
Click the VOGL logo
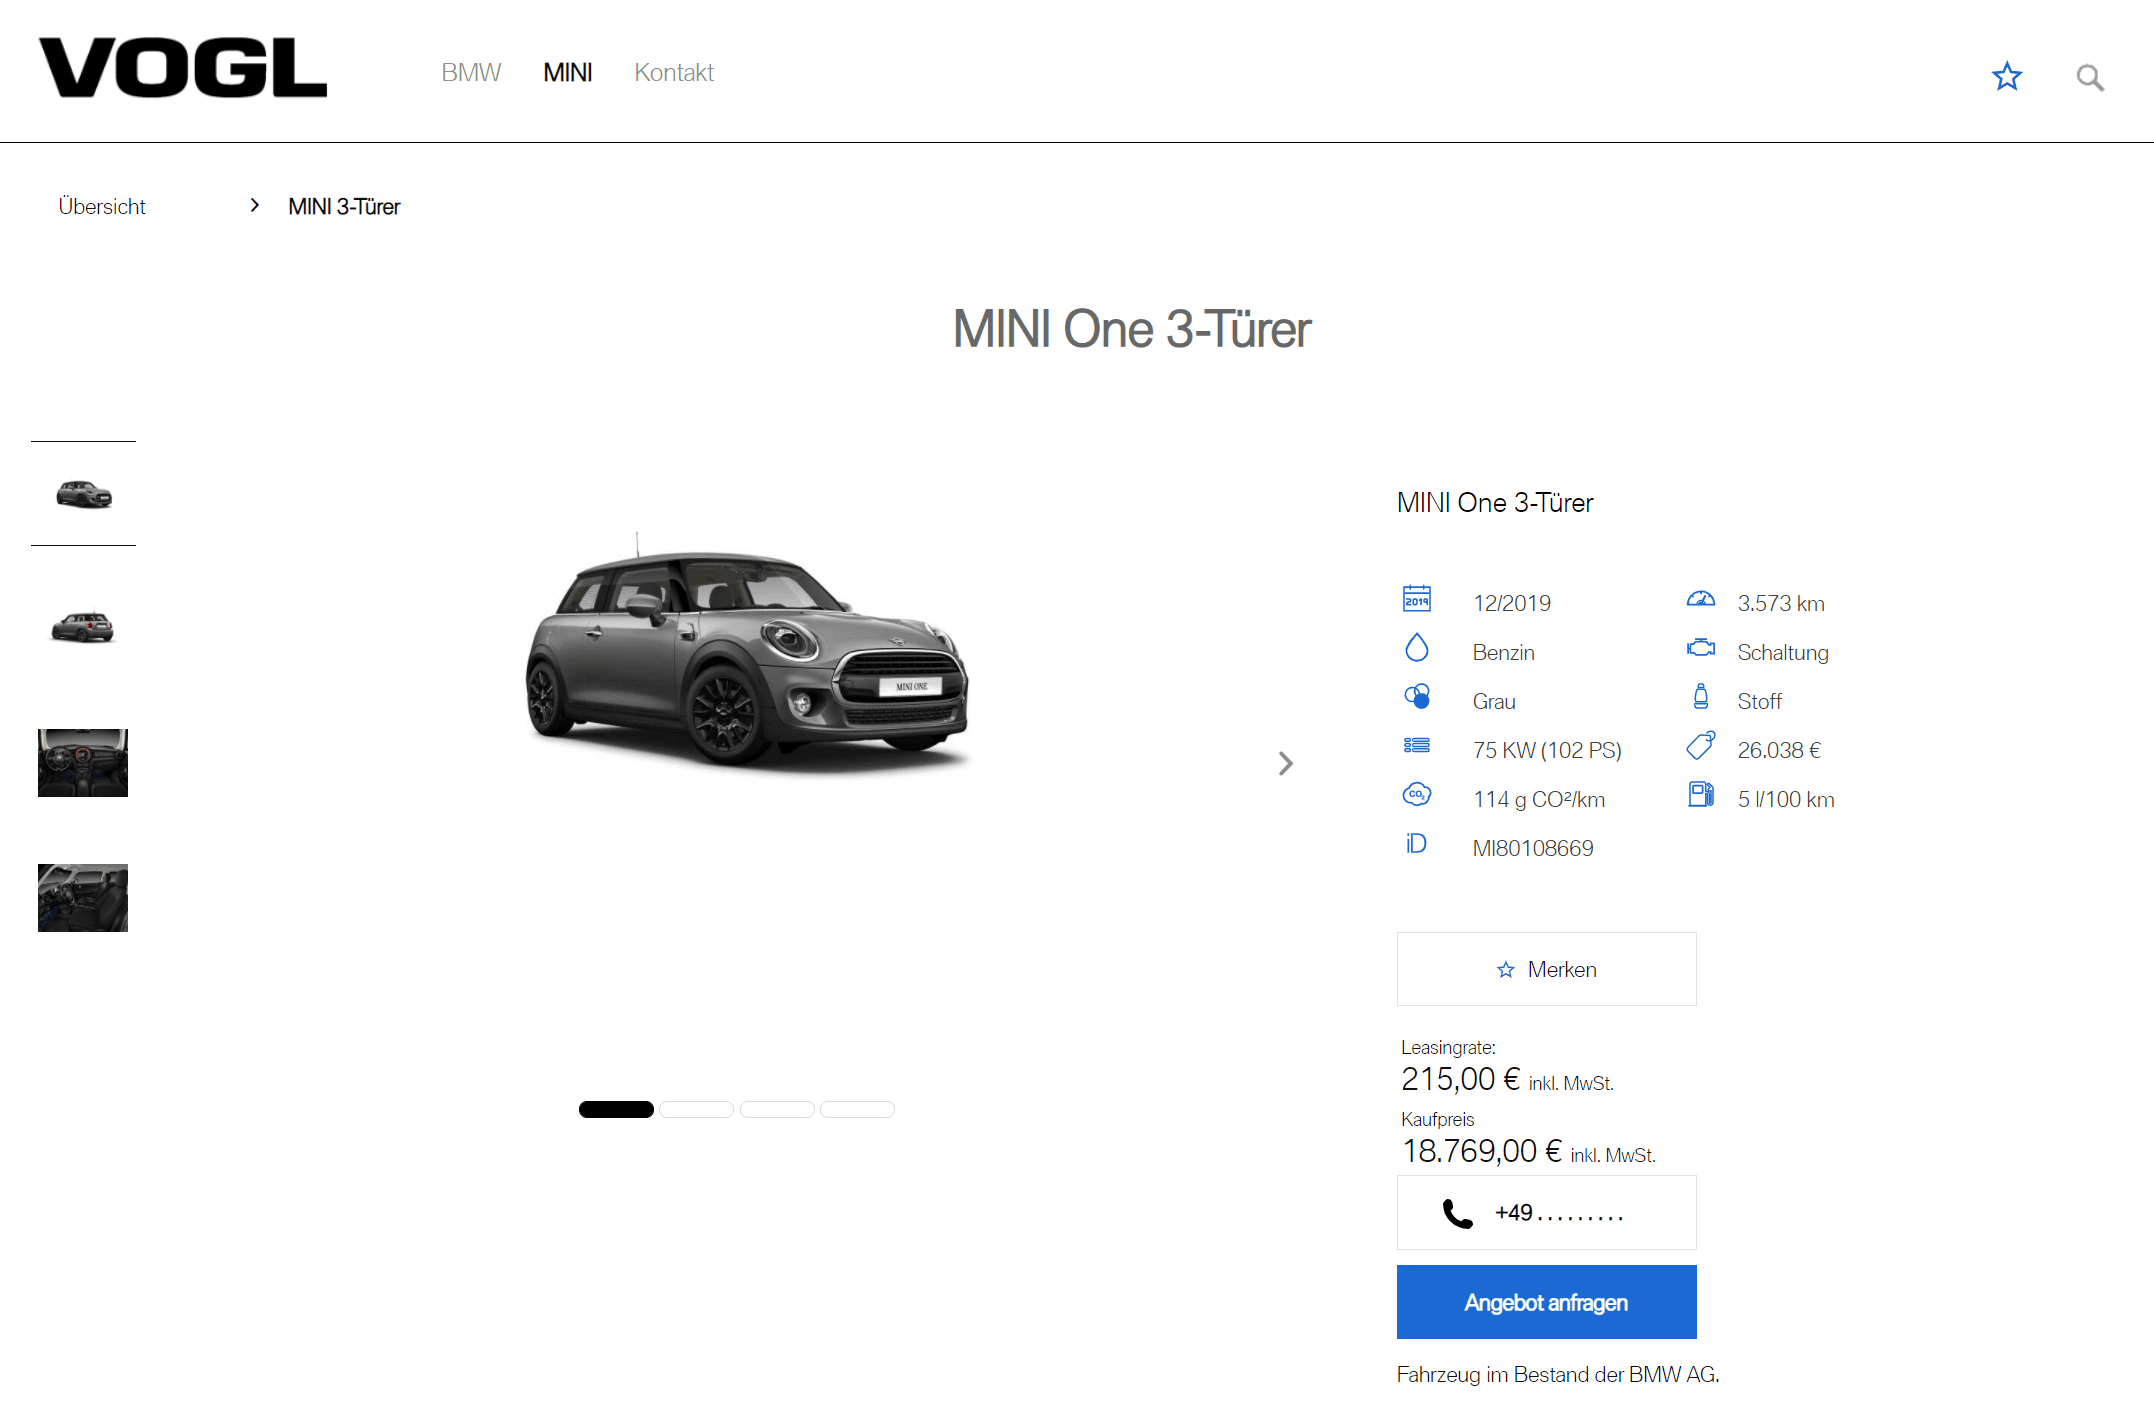tap(183, 68)
